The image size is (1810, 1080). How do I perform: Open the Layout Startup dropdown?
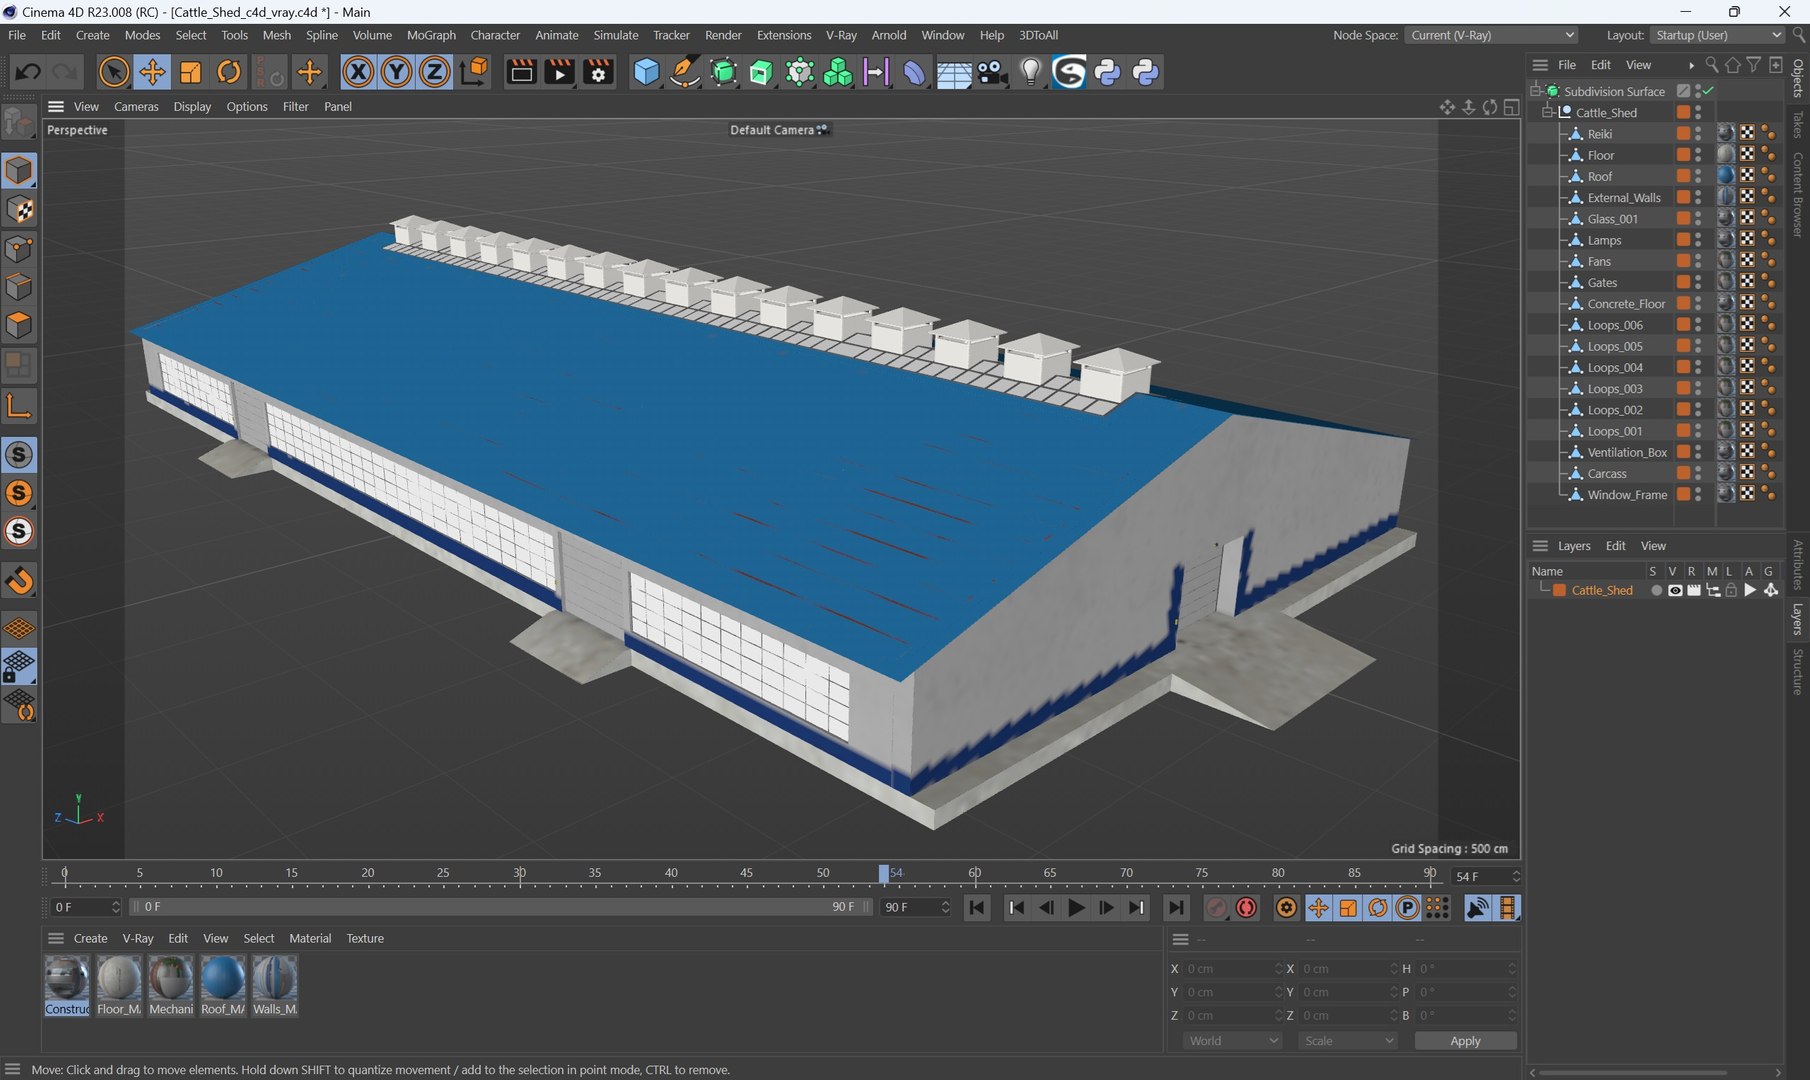point(1717,35)
